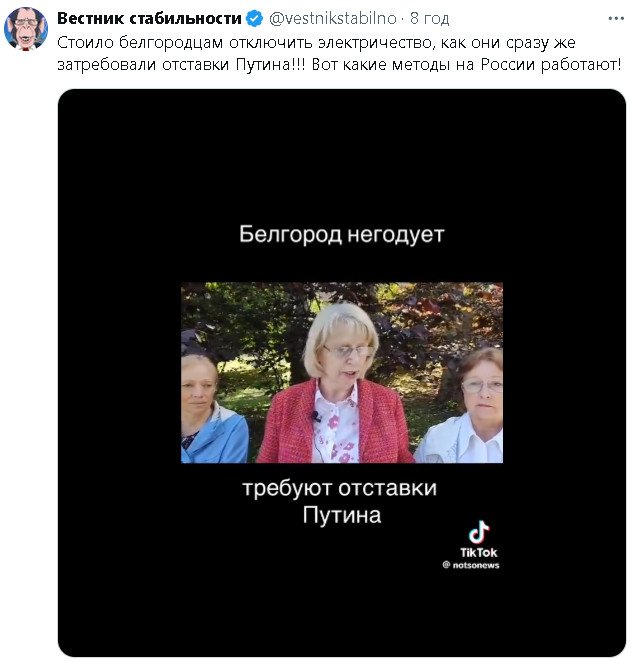Play the embedded video frame
This screenshot has height=661, width=634.
coord(342,373)
